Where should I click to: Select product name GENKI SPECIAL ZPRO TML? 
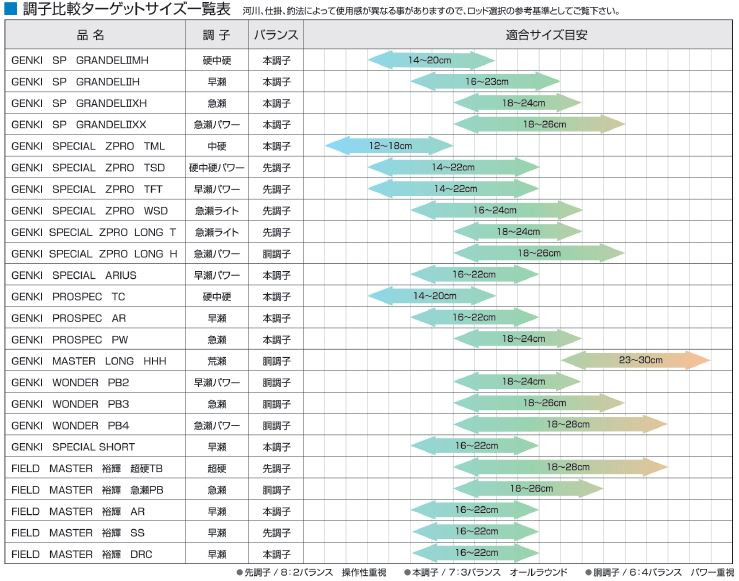pos(88,146)
